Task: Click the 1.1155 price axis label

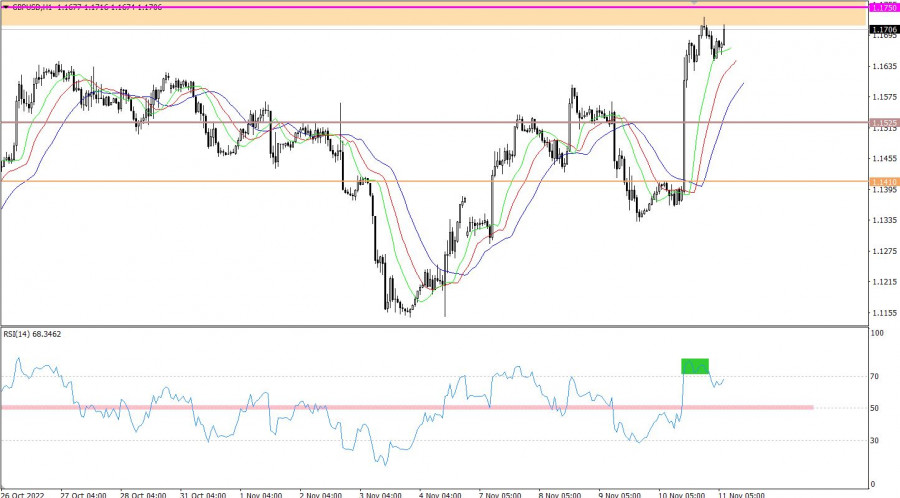Action: pyautogui.click(x=883, y=313)
